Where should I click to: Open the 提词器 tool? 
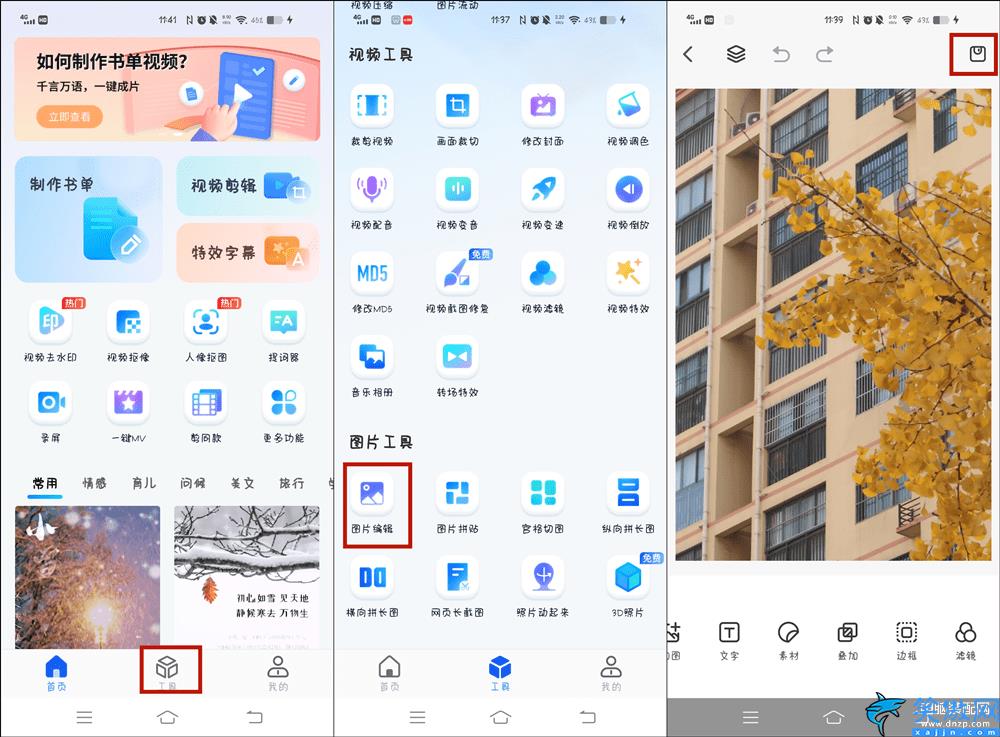(284, 332)
